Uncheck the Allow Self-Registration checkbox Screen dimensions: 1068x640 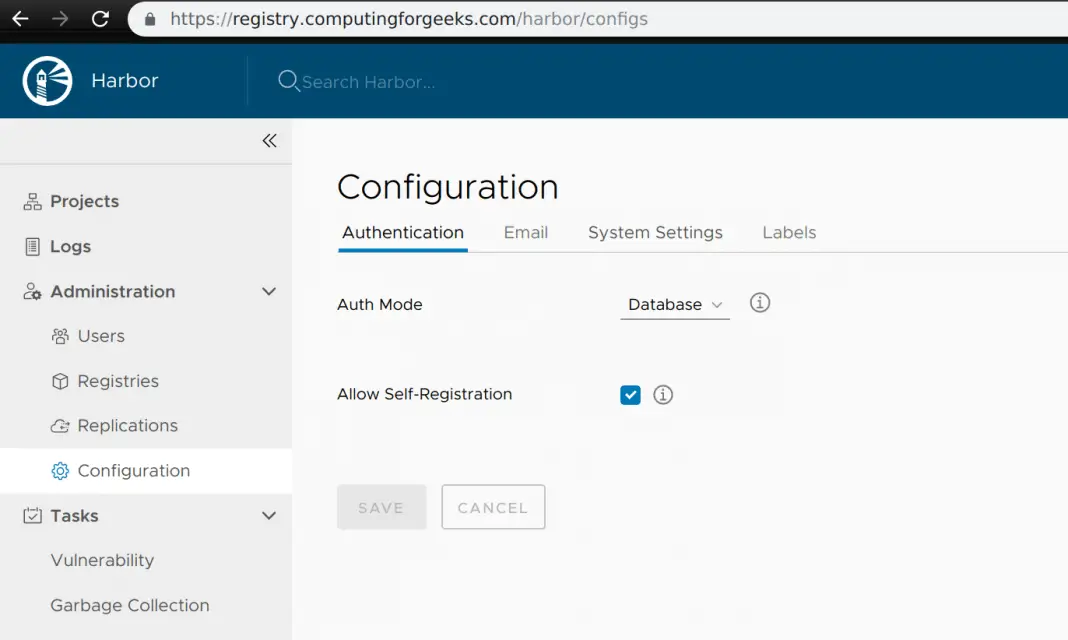pos(630,395)
